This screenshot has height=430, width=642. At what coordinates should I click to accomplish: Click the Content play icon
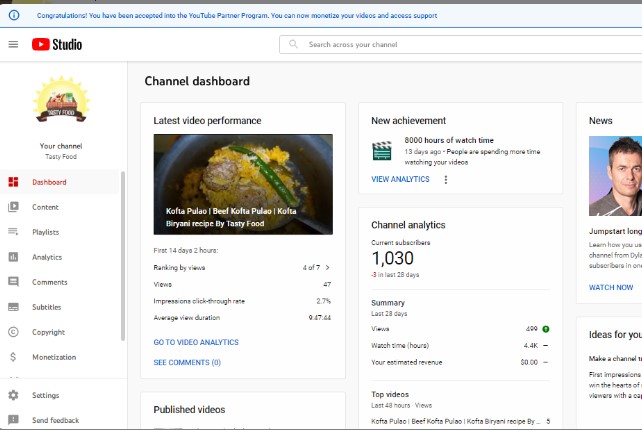point(13,207)
